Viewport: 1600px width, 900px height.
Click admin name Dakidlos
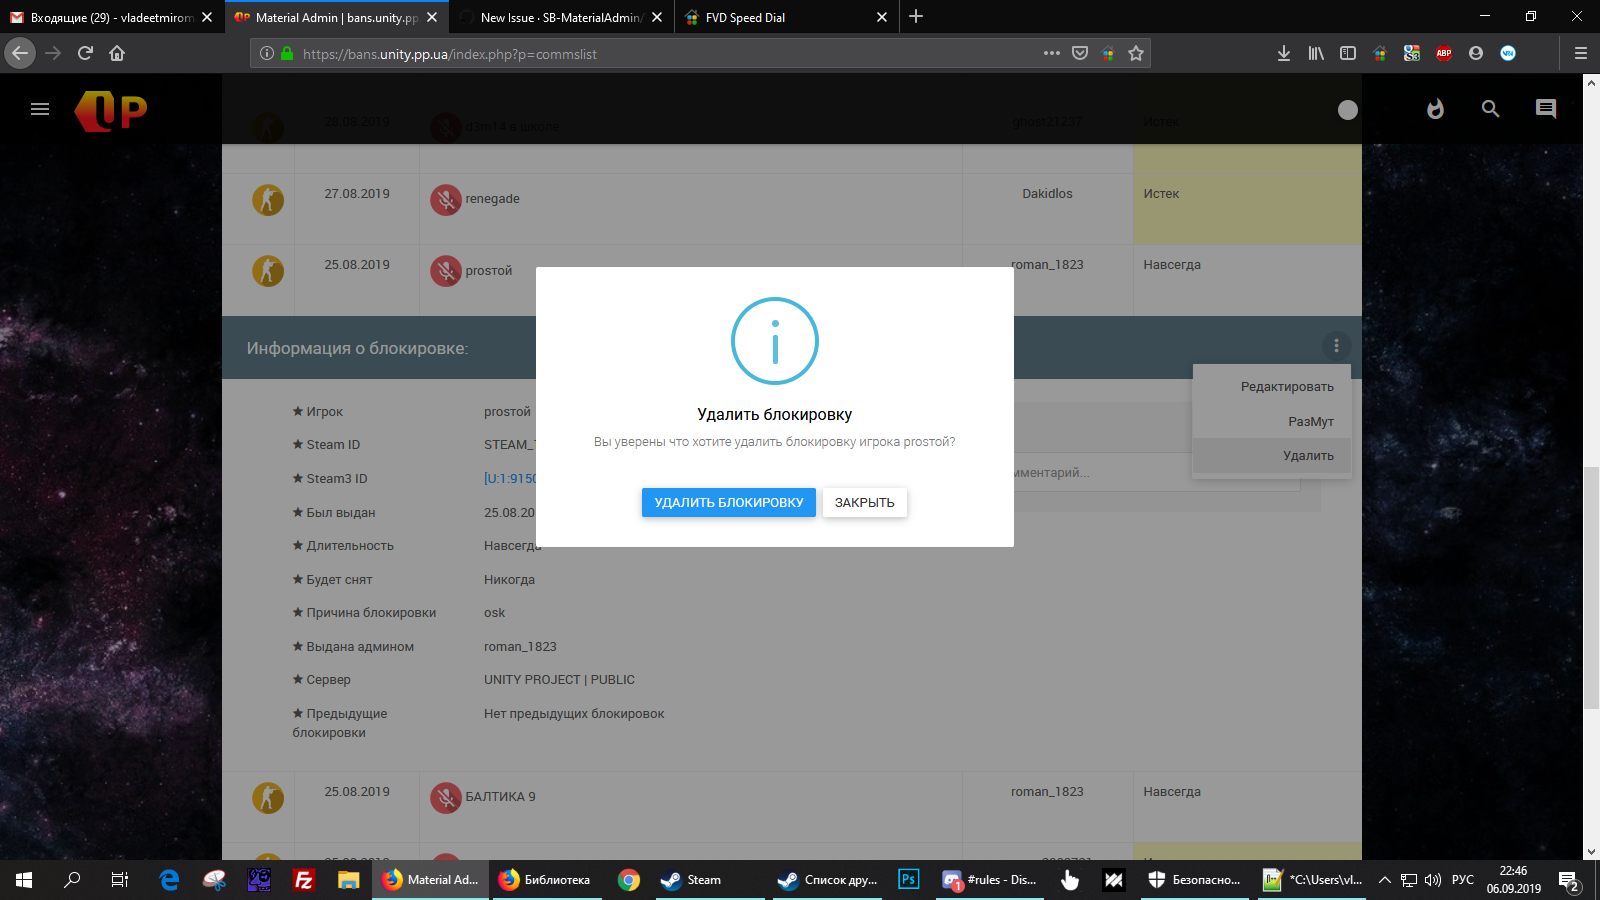click(x=1047, y=194)
